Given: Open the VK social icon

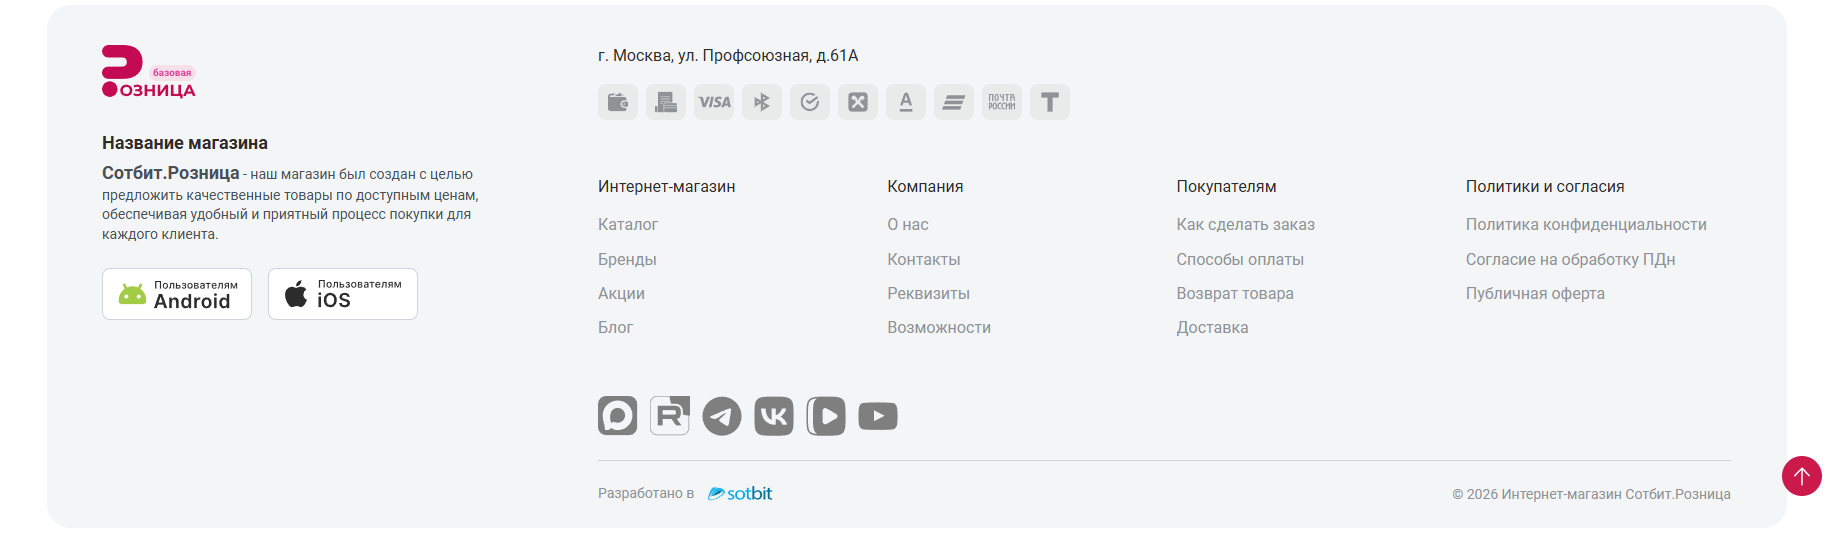Looking at the screenshot, I should (x=774, y=416).
